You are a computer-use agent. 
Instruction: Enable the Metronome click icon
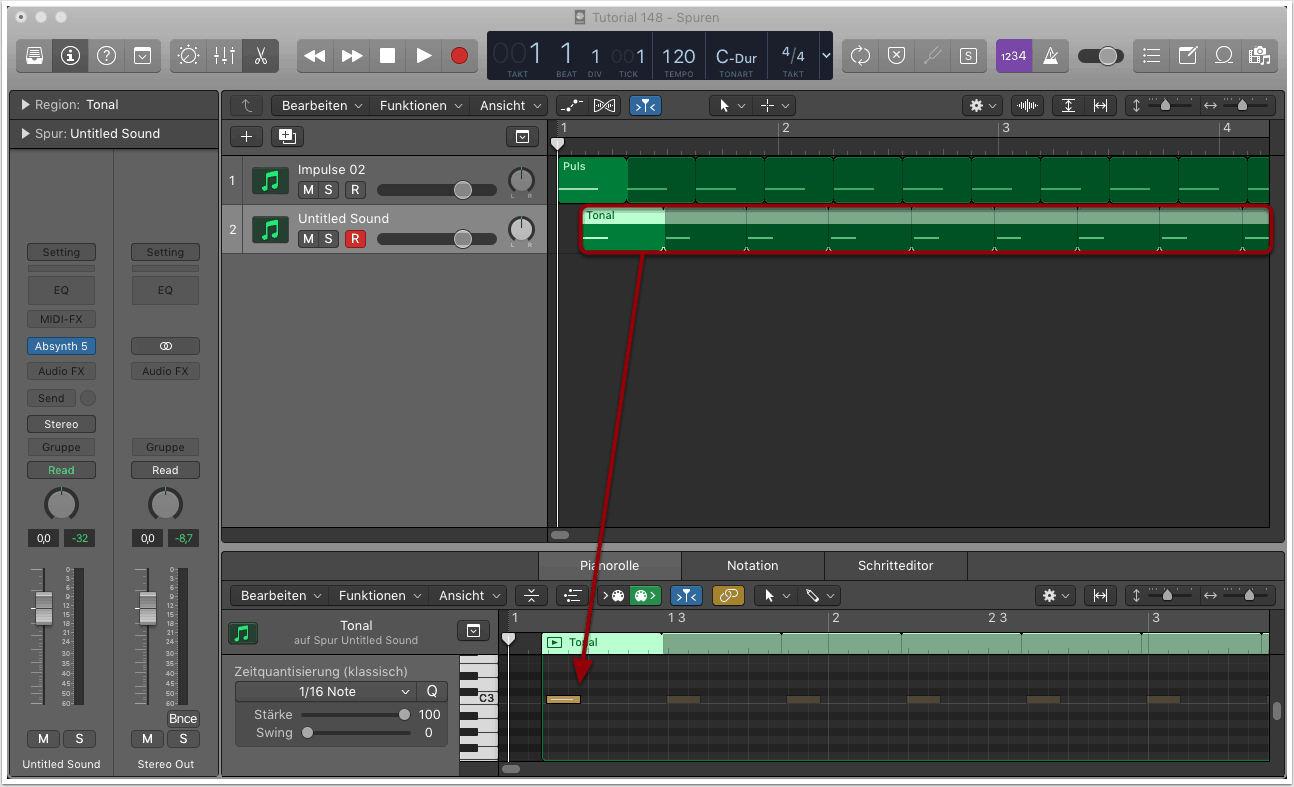[x=1050, y=56]
